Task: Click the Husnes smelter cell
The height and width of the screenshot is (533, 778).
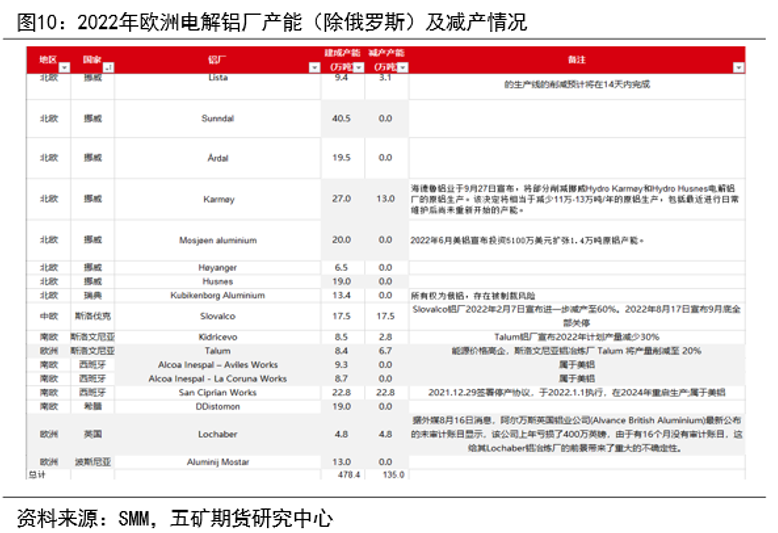Action: coord(217,281)
